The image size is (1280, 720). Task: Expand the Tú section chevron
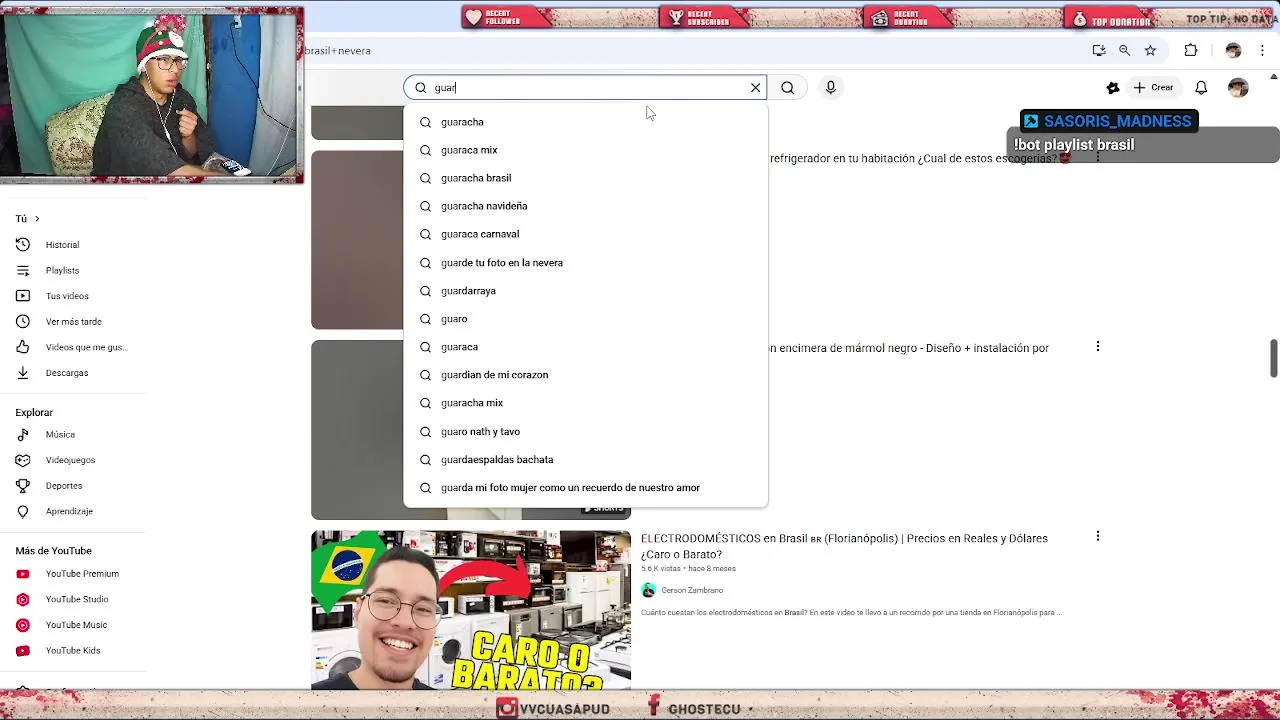[37, 219]
